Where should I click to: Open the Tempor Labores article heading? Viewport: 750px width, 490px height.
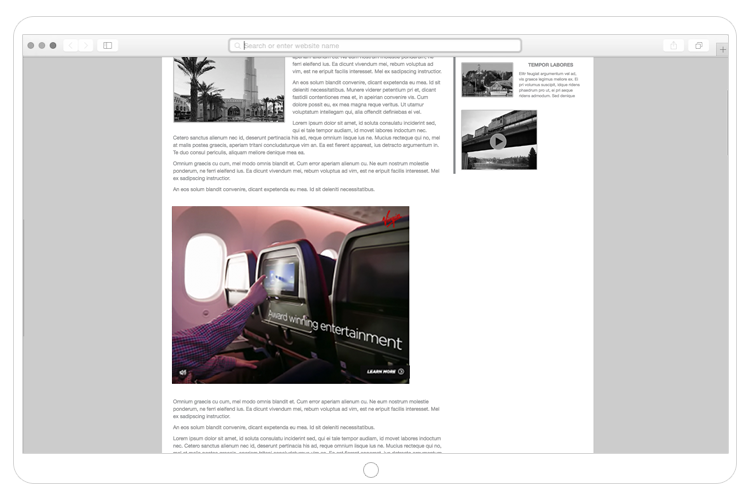tap(550, 65)
